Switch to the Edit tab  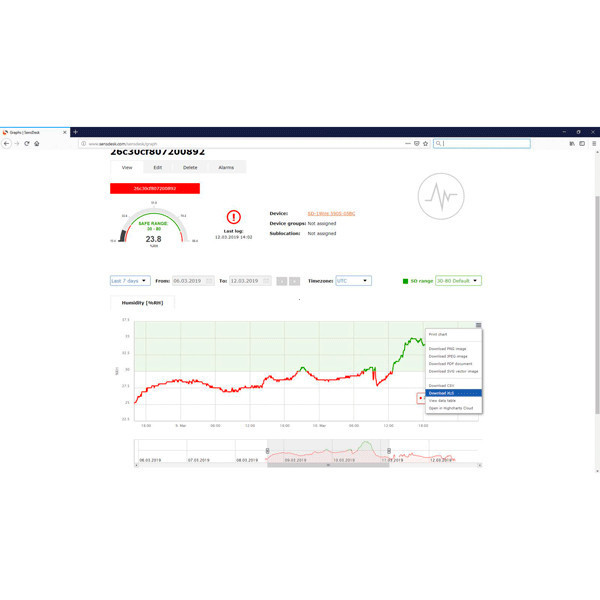pos(157,168)
